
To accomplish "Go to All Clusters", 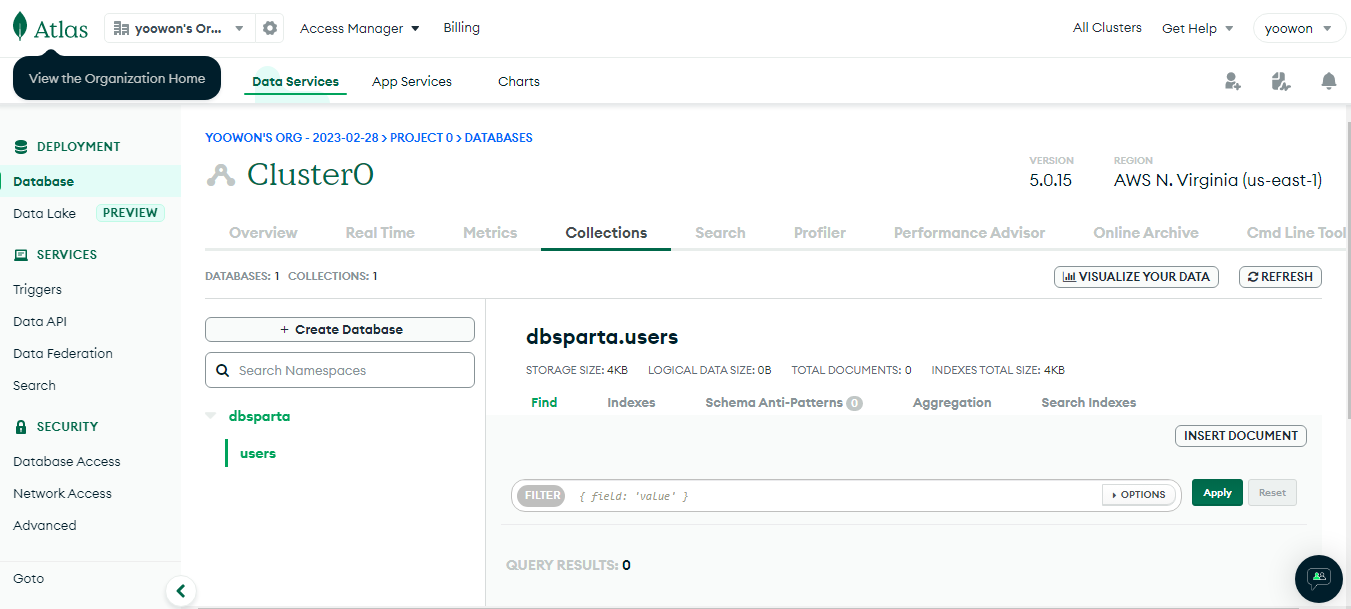I will [x=1107, y=28].
